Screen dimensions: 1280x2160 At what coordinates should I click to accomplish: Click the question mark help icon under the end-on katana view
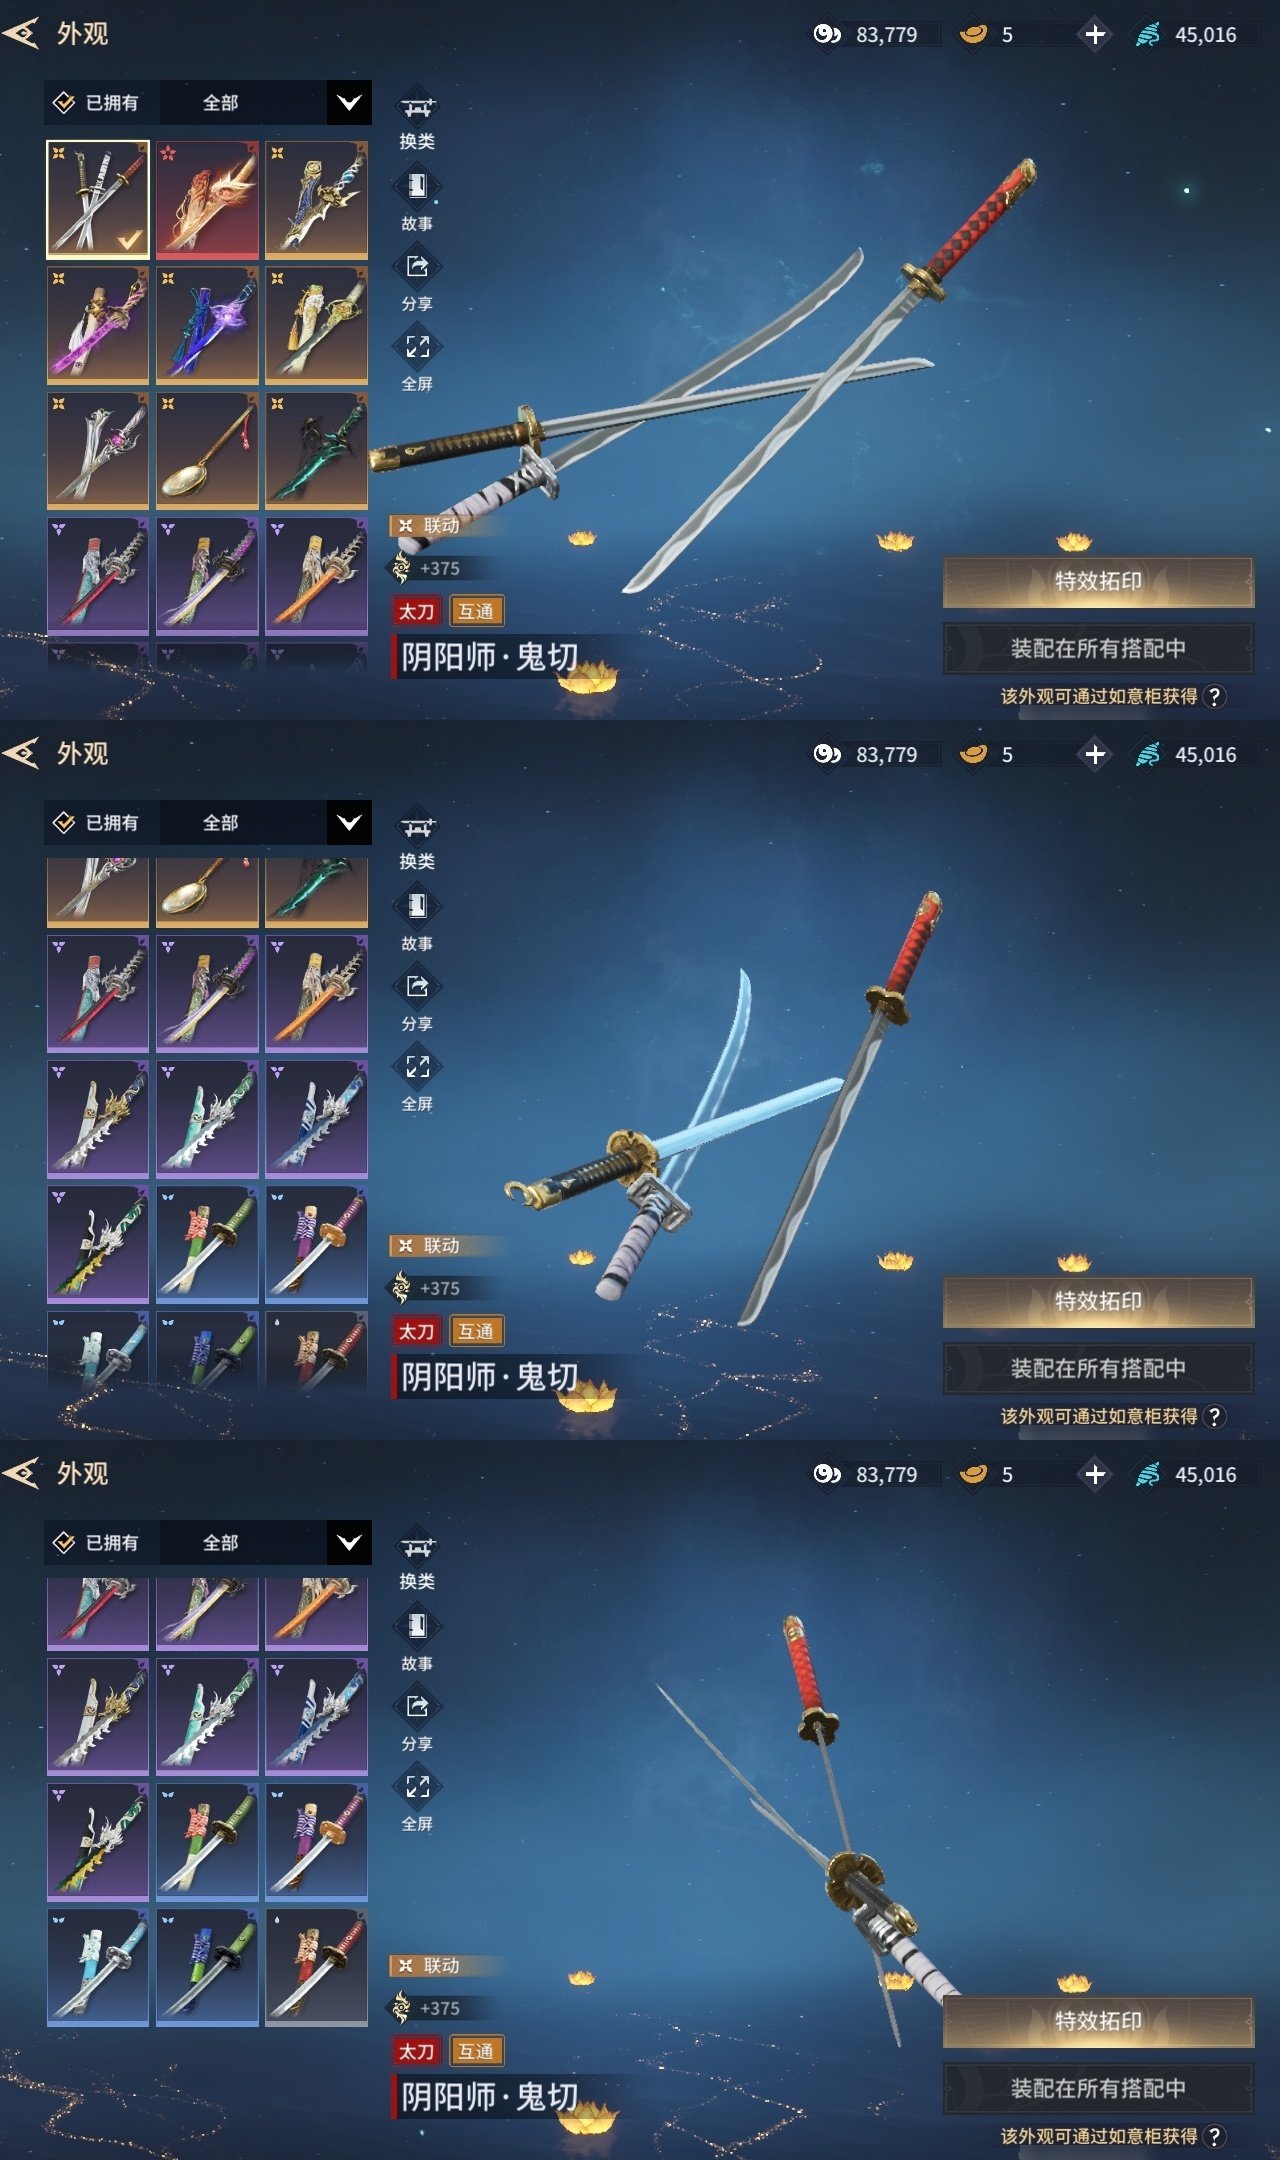(1214, 2136)
